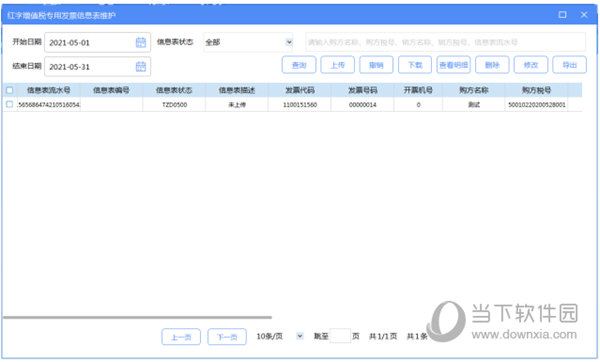
Task: Click the 撤销 button
Action: [x=376, y=65]
